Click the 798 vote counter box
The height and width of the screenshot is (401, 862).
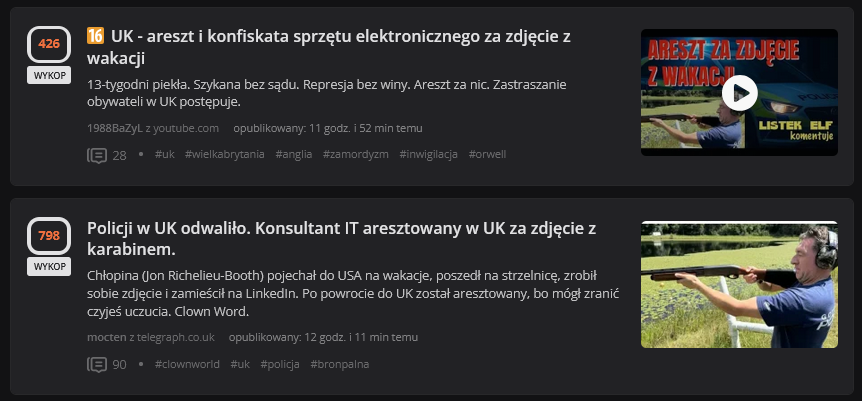[48, 236]
